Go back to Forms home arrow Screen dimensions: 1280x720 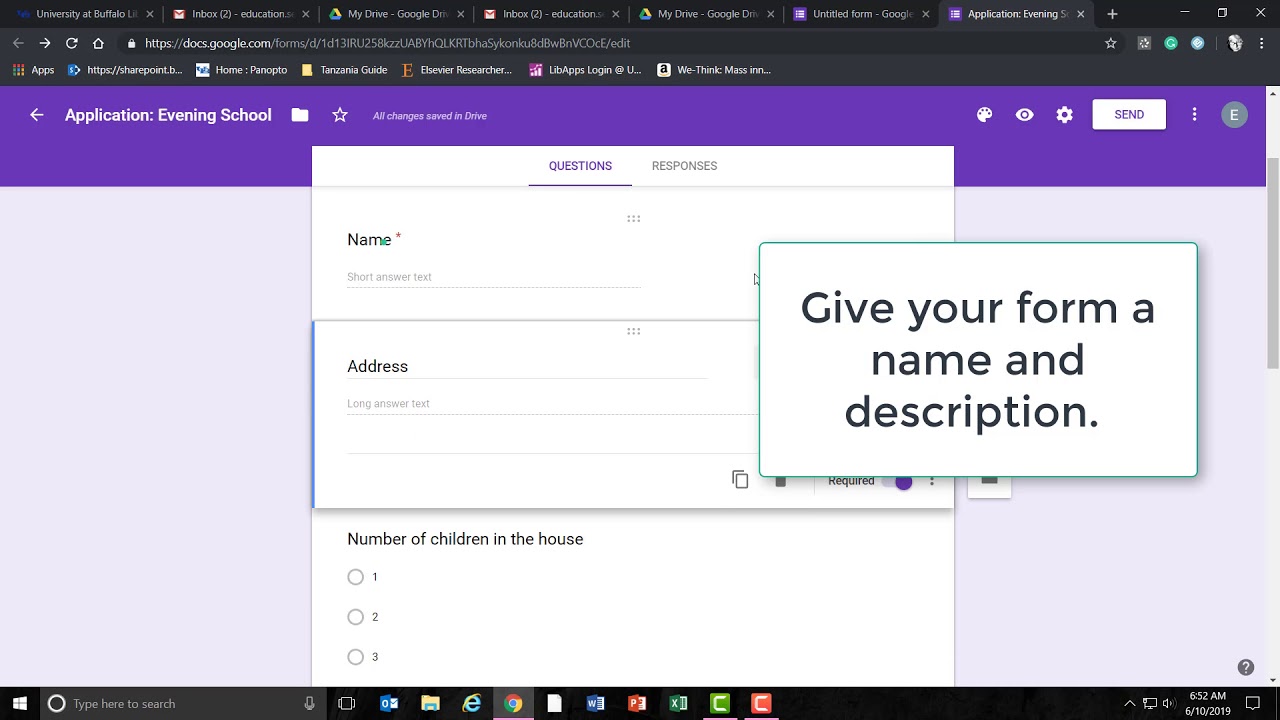[37, 115]
